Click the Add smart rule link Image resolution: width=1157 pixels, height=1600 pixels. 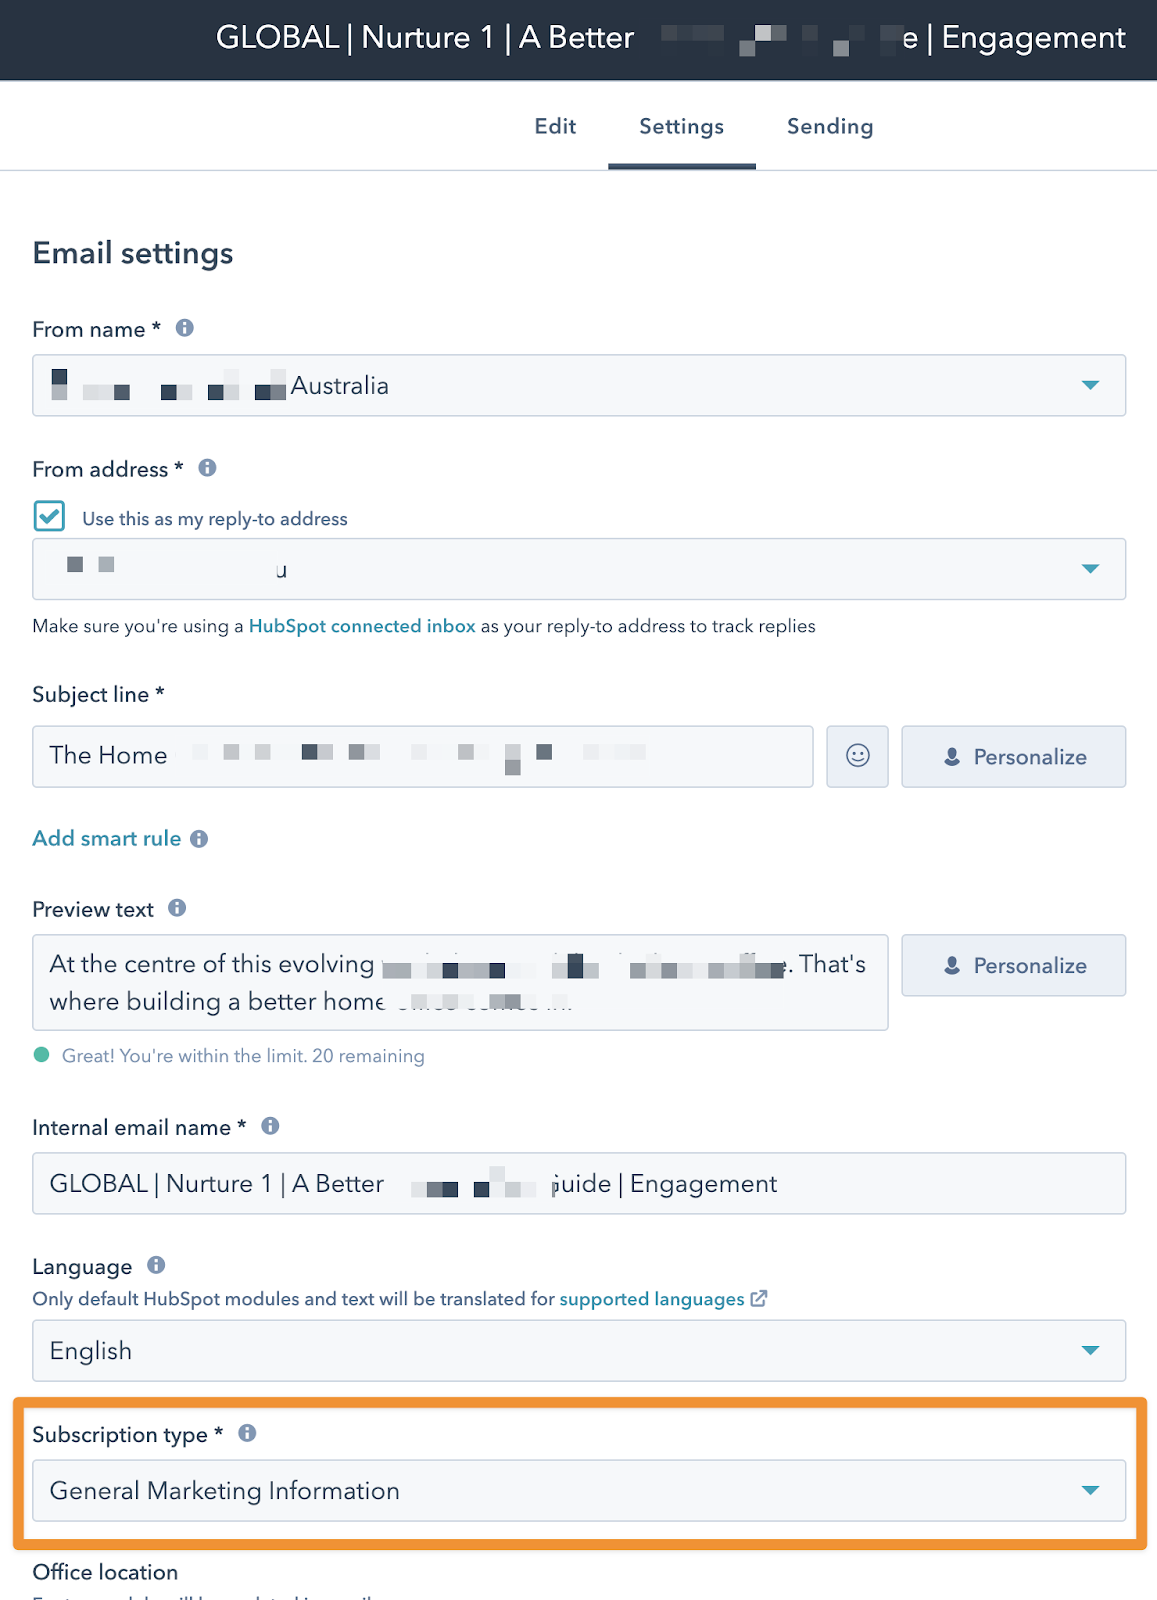point(107,839)
